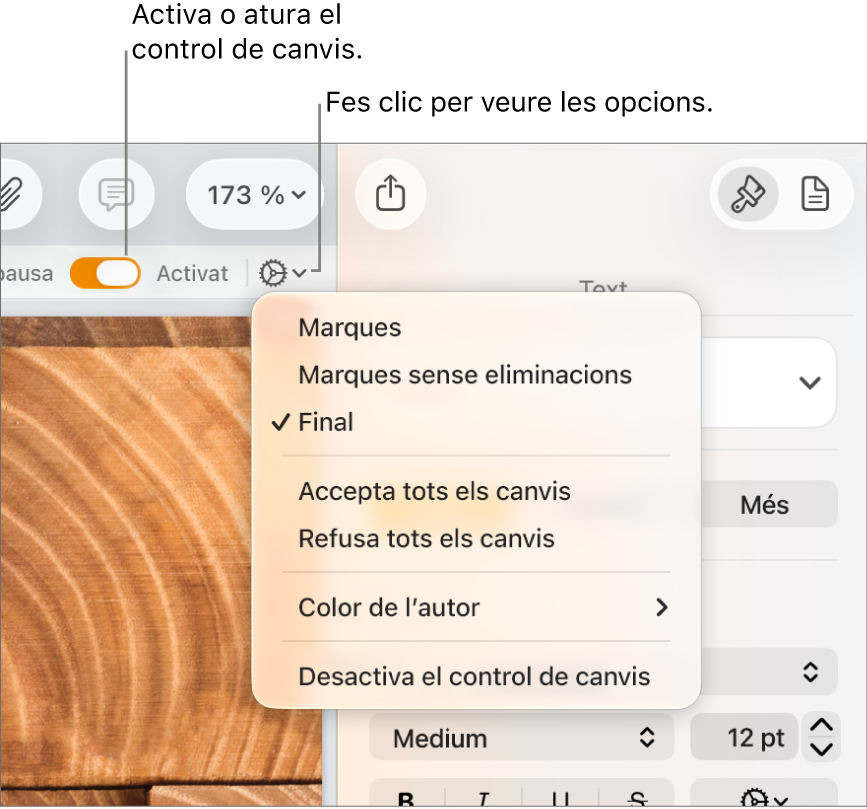Open the Medium font weight popup
The image size is (867, 809).
(x=521, y=738)
